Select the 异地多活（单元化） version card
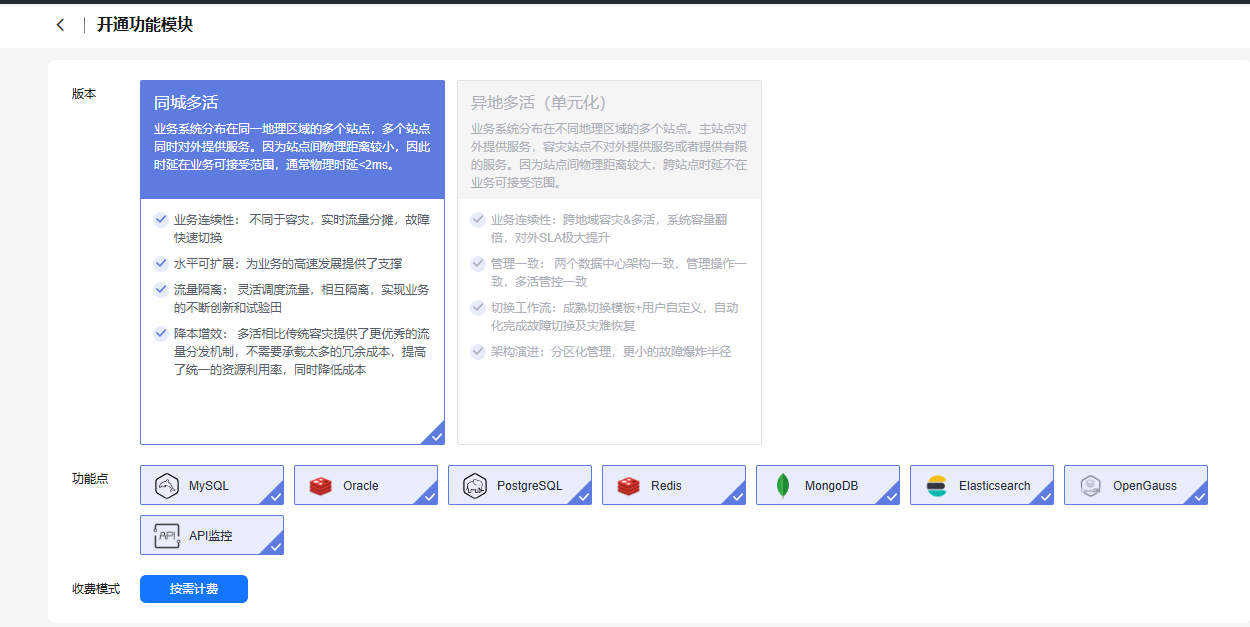 coord(609,262)
